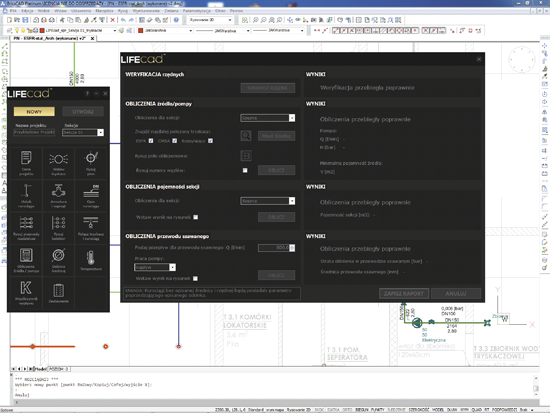Toggle the ESFR checkbox
Viewport: 550px width, 413px height.
coord(151,141)
